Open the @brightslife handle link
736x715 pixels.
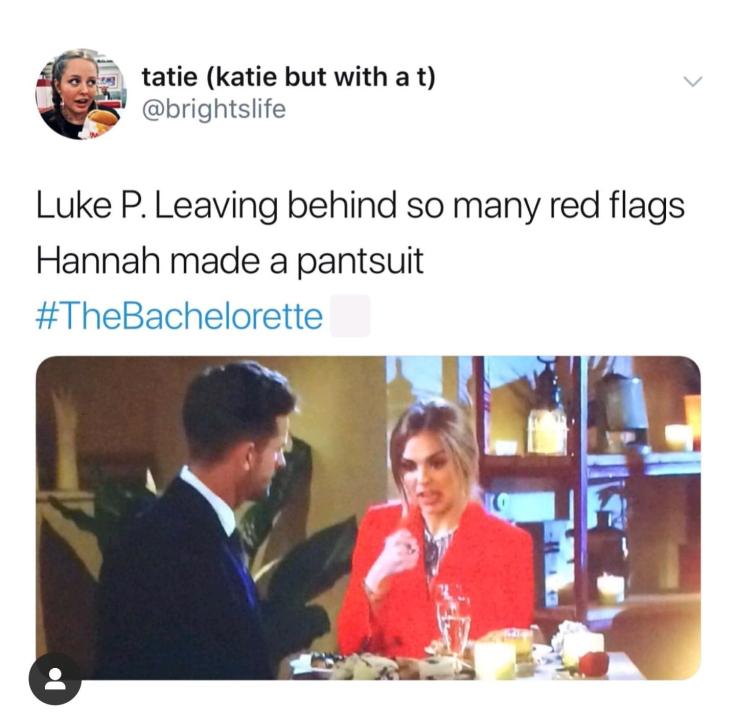(214, 109)
